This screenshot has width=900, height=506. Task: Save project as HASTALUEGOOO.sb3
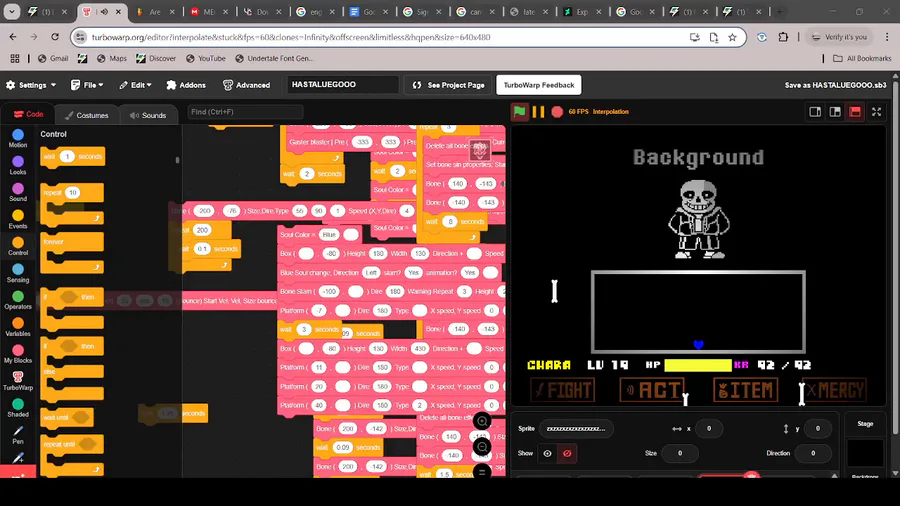(835, 85)
